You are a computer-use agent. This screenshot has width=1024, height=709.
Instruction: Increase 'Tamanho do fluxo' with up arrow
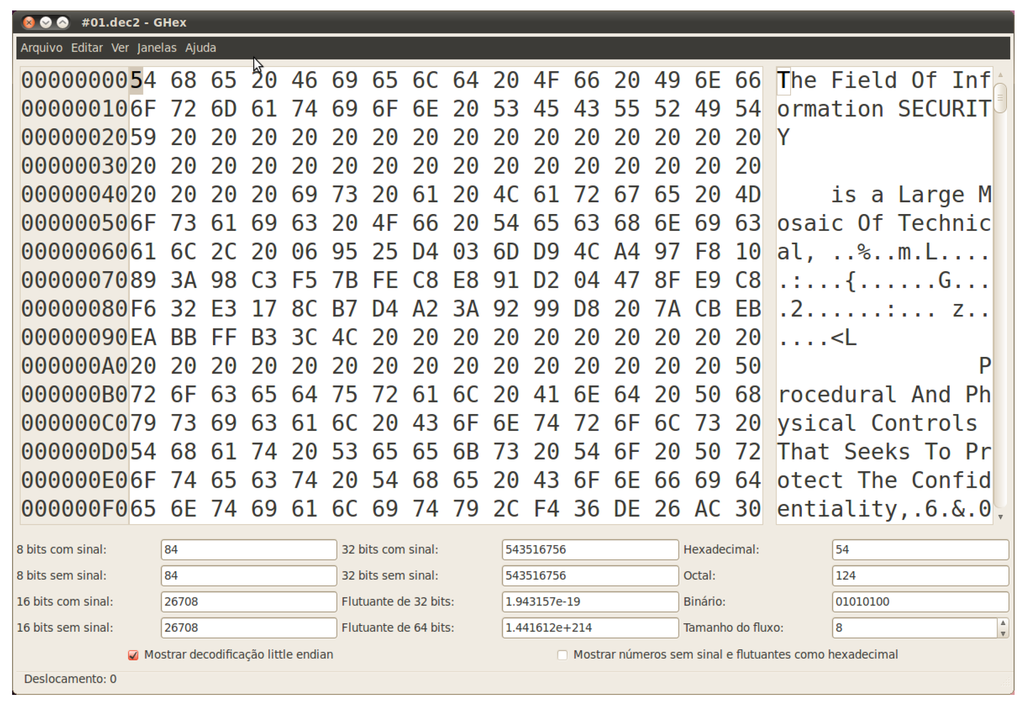[x=1003, y=623]
